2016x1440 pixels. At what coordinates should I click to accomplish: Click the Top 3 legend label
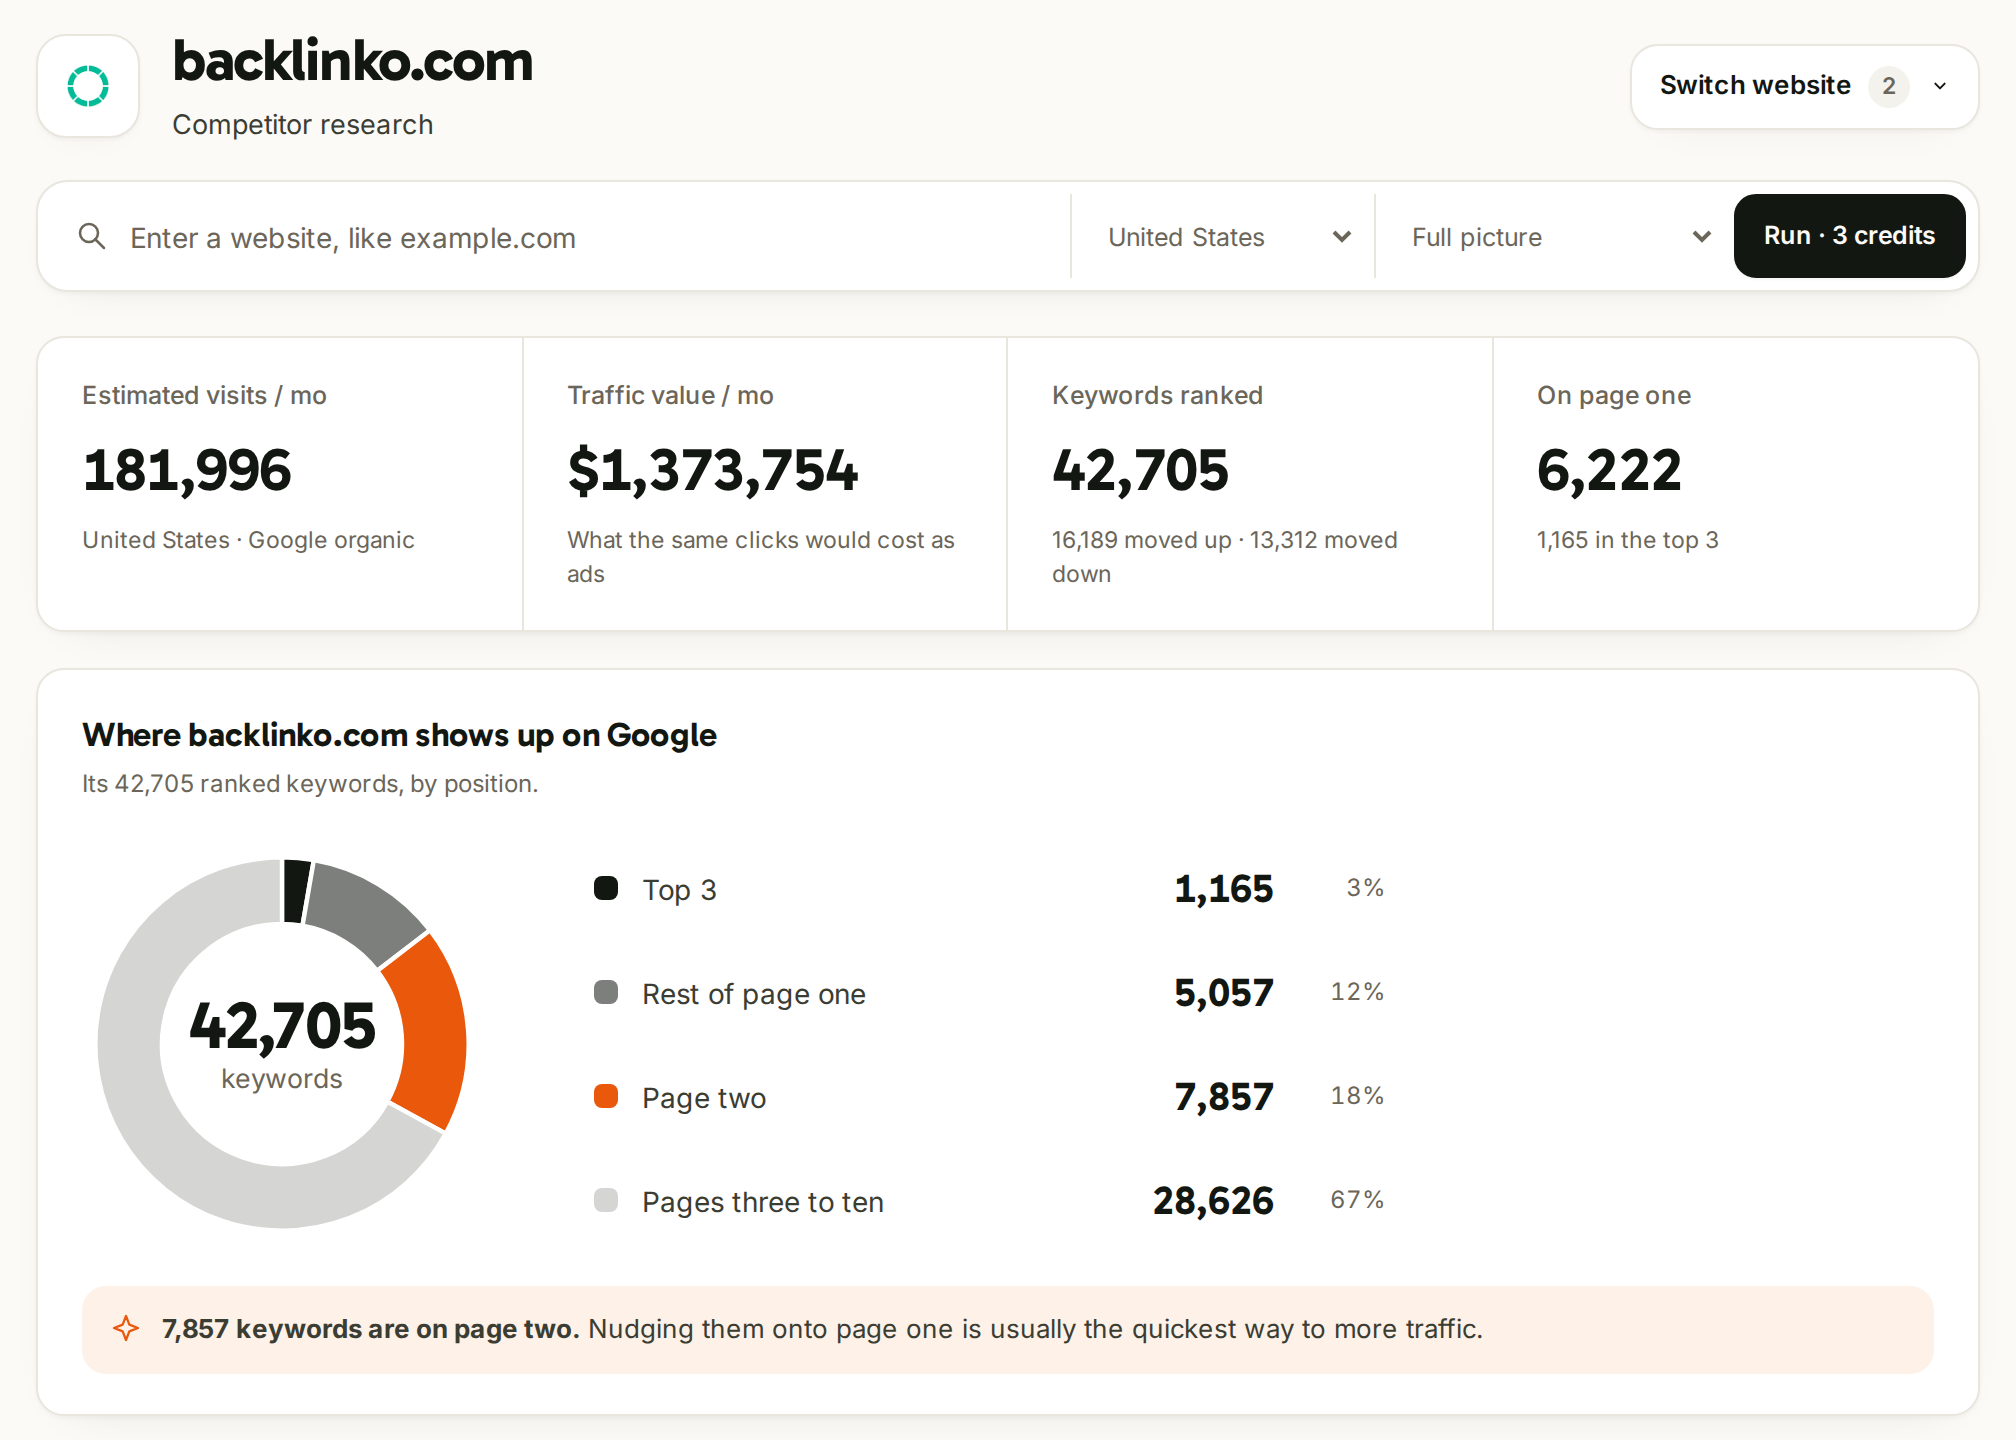680,889
